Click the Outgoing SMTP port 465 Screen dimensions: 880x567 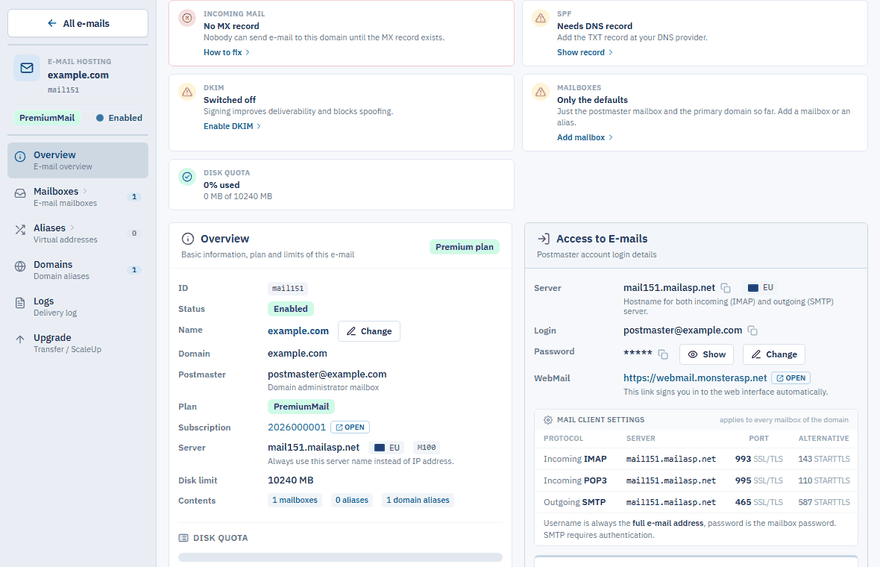point(743,502)
